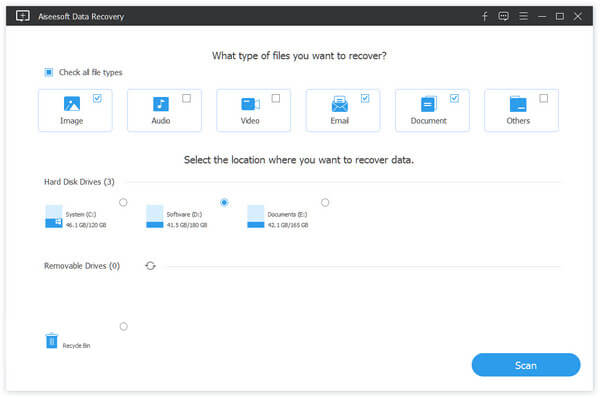
Task: Click the Video camera icon
Action: 251,104
